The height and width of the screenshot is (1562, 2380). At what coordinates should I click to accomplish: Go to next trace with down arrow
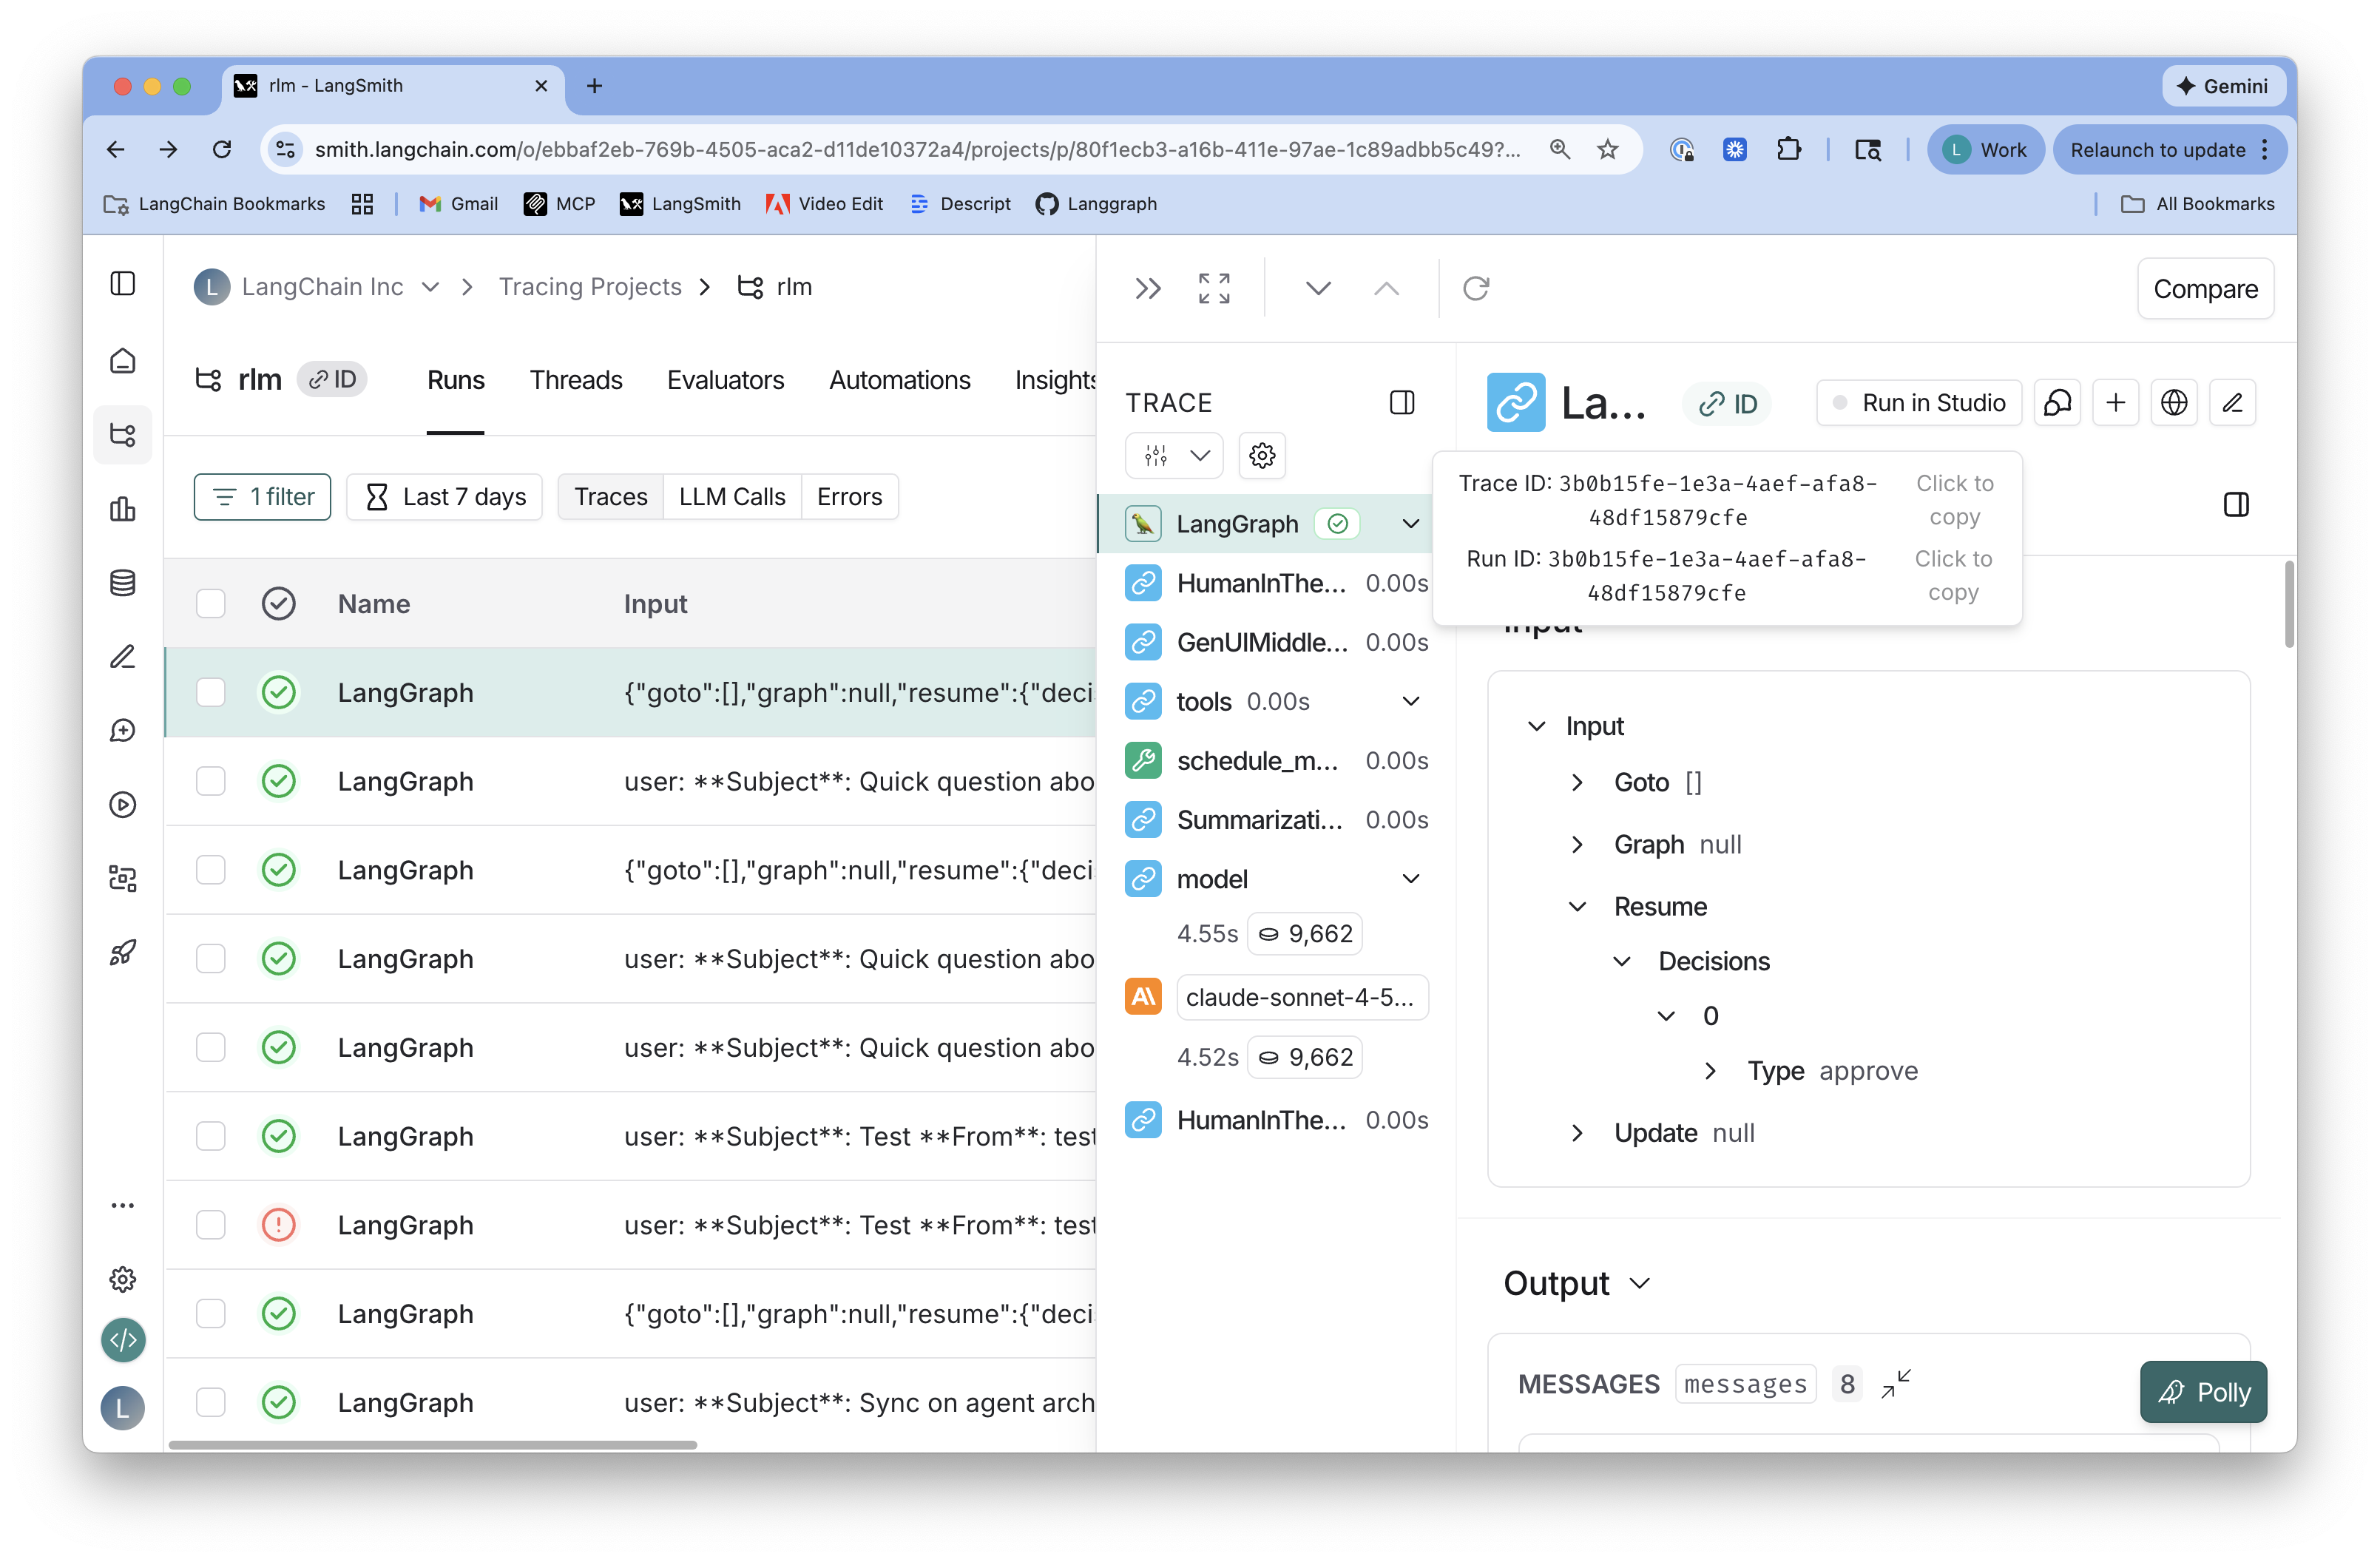[x=1318, y=289]
